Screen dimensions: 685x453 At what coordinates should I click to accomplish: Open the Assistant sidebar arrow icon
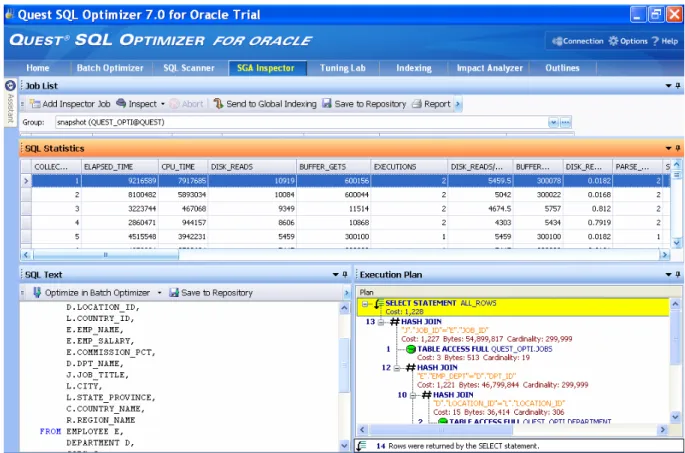tap(10, 86)
